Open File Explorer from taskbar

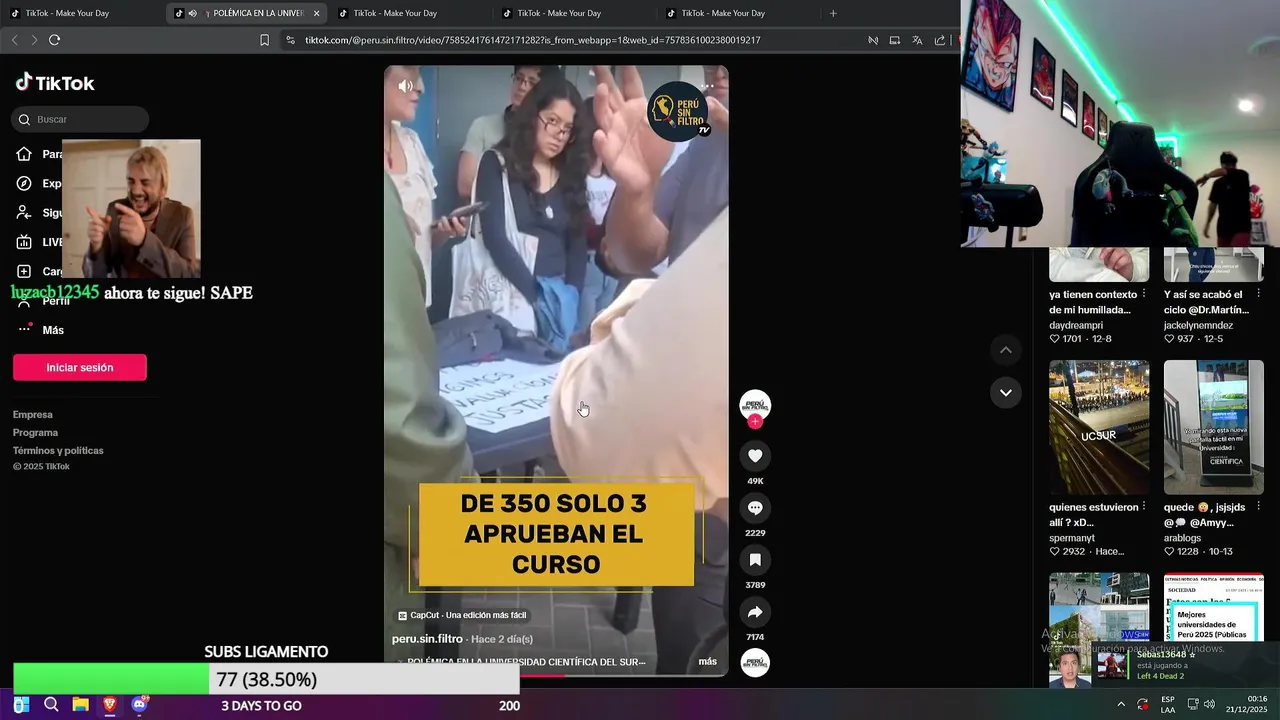point(80,705)
